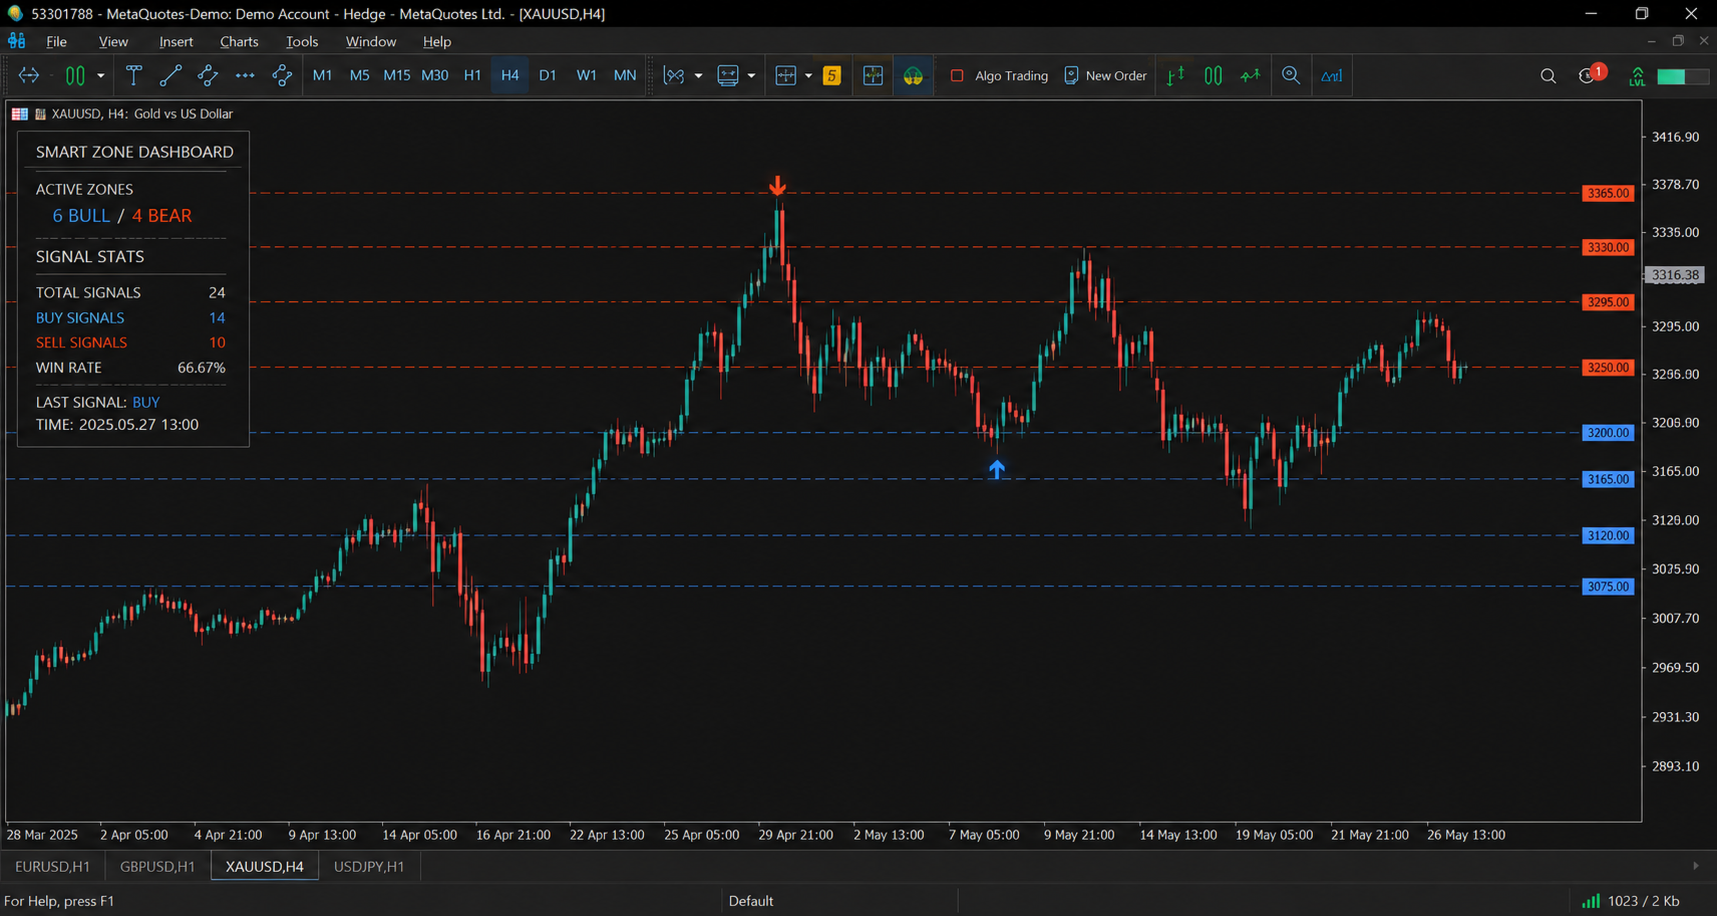Toggle Algo Trading on

pyautogui.click(x=999, y=76)
